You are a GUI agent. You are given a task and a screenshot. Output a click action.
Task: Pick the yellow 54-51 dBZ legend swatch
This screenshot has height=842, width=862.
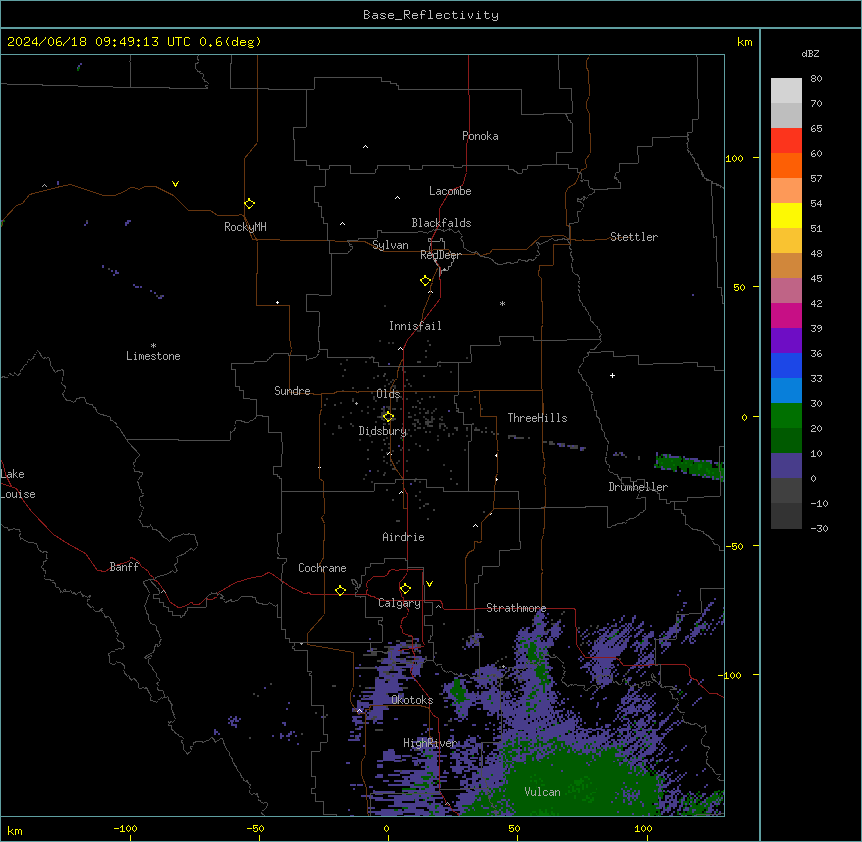(786, 215)
